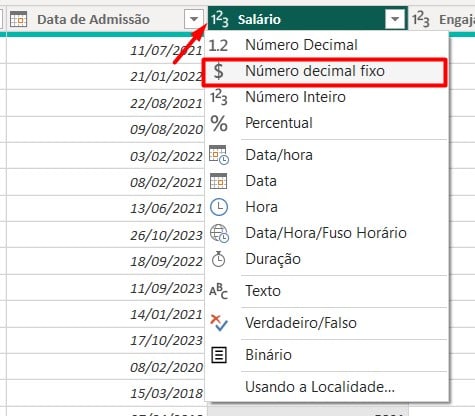Viewport: 475px width, 416px height.
Task: Click the calendar-clock icon for Data/hora
Action: (219, 155)
